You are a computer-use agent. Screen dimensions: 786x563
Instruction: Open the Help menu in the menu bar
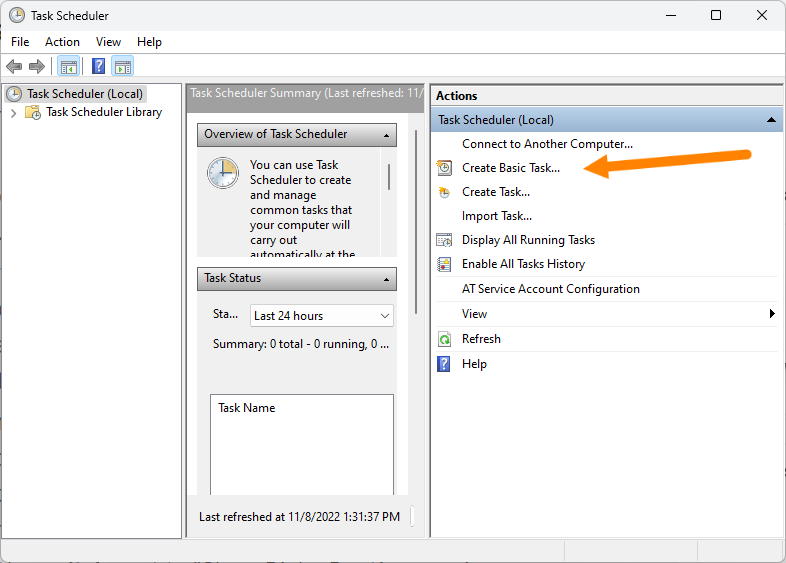149,42
